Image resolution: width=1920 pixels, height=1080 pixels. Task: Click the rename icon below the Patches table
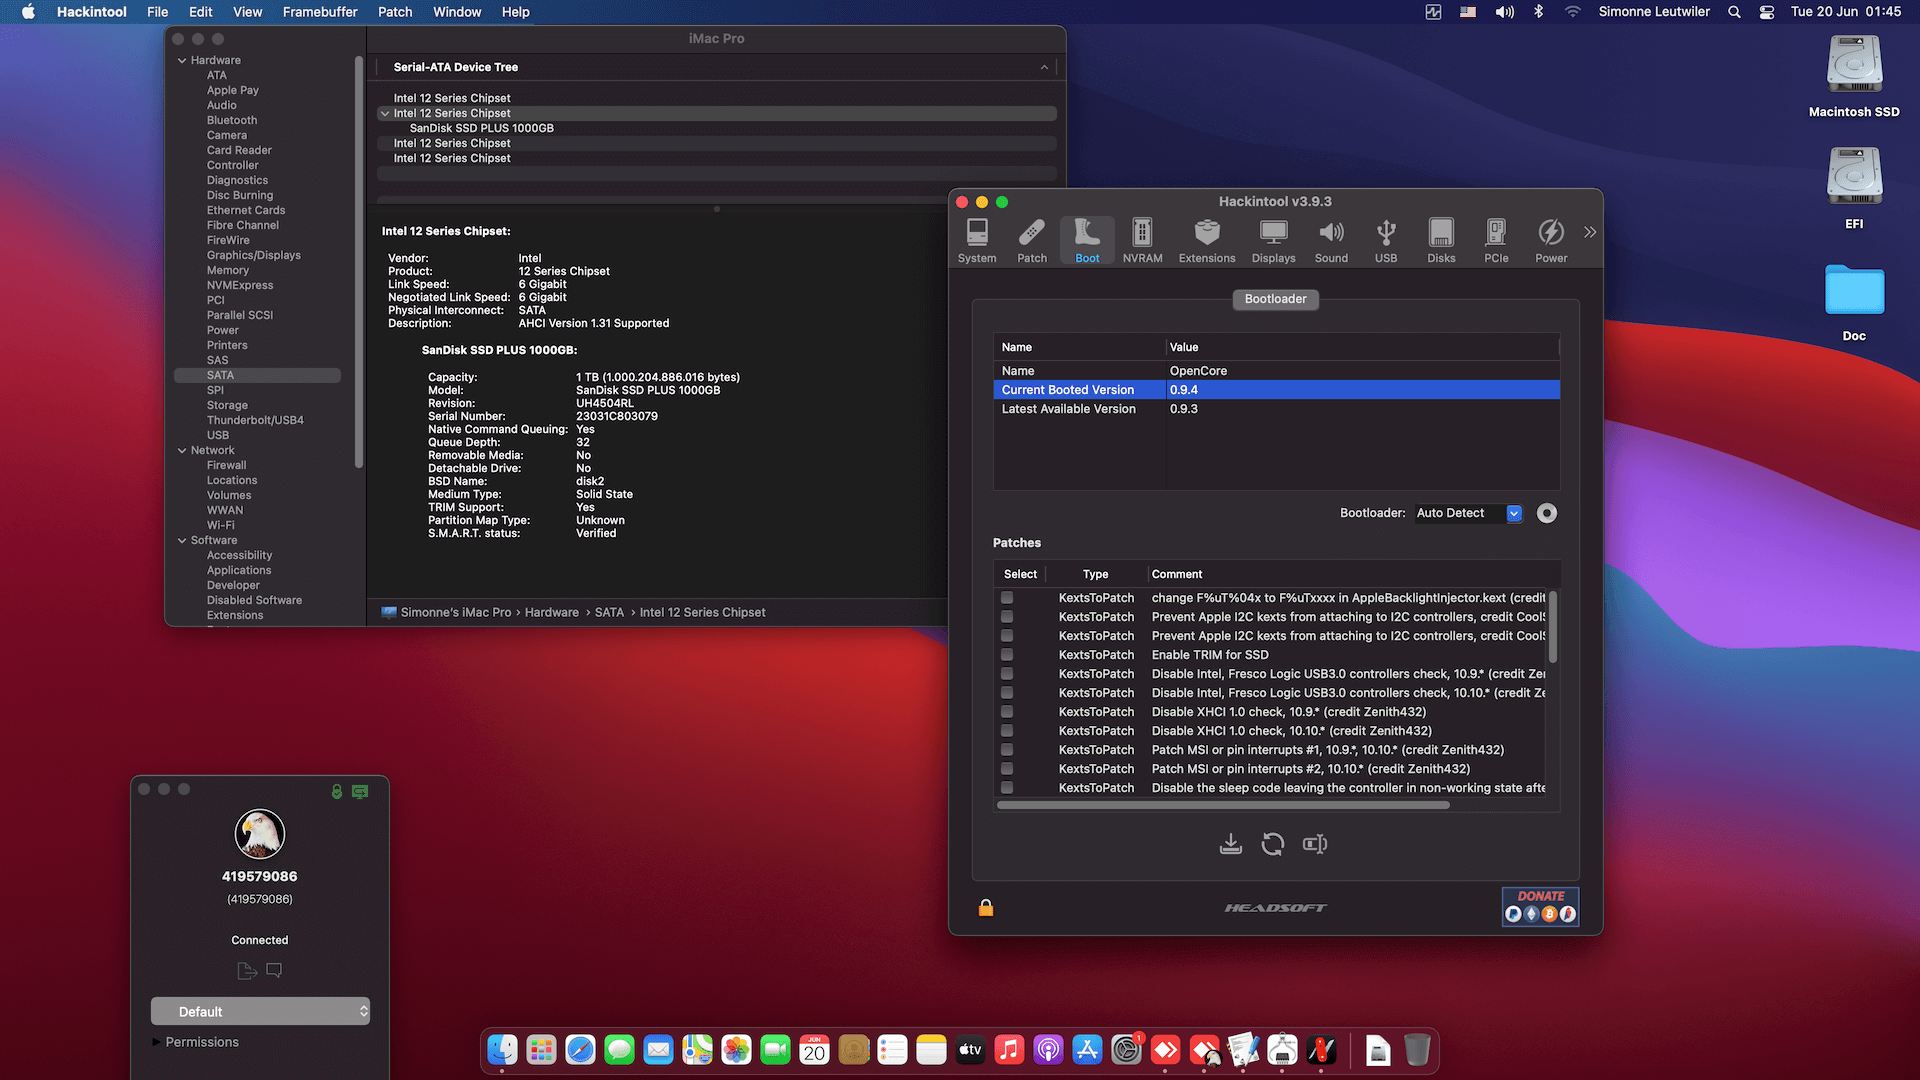(1315, 844)
